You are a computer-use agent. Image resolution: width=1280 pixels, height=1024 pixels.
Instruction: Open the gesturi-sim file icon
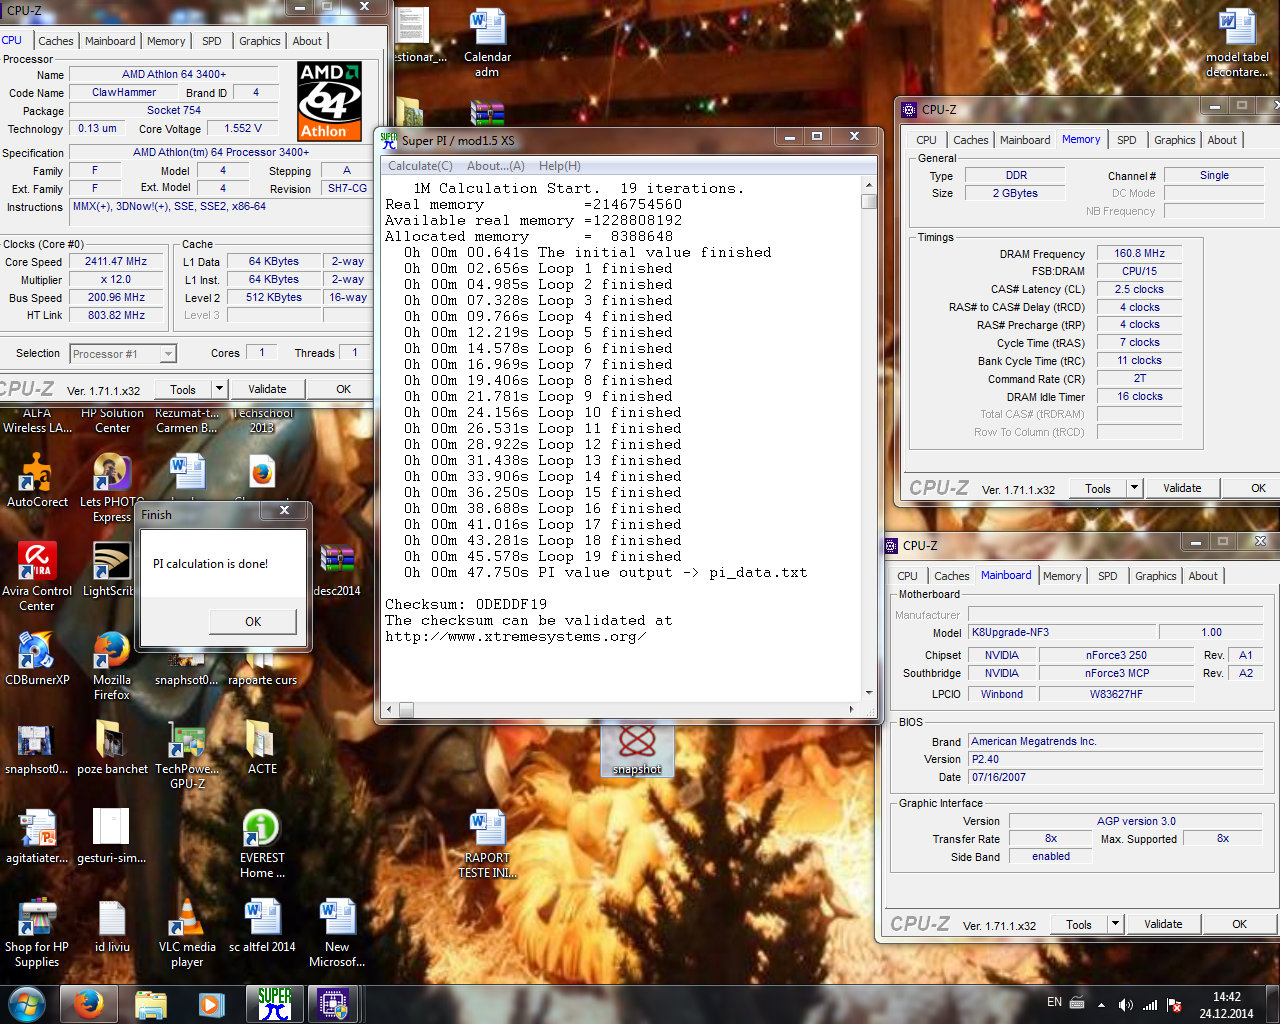click(112, 836)
